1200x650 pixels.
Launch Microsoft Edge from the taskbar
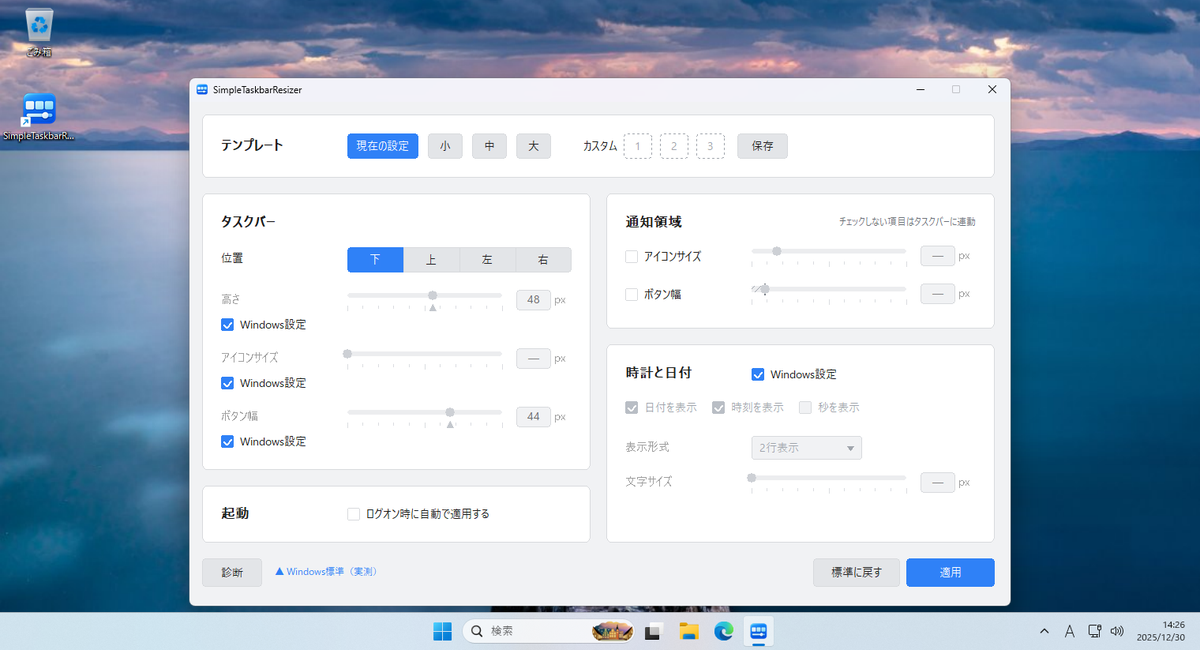[723, 631]
